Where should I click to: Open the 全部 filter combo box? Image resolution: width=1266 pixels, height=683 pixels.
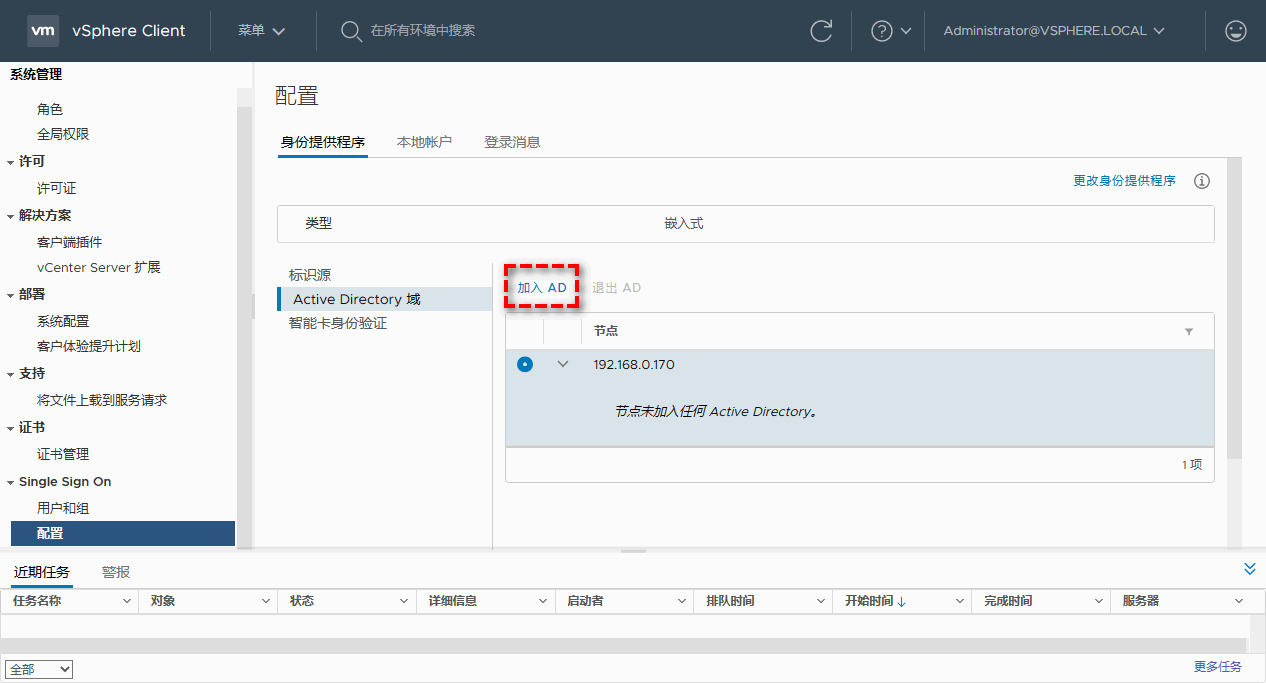(39, 669)
